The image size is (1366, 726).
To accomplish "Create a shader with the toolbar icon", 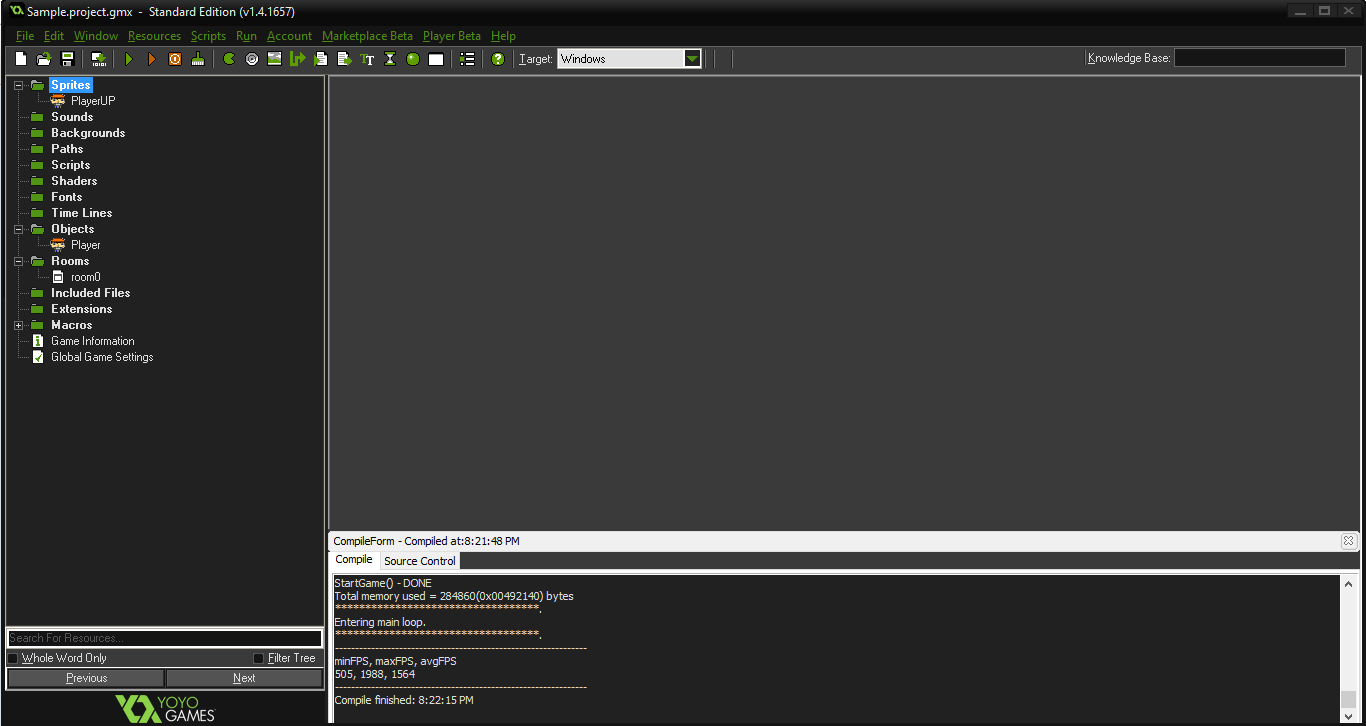I will [x=344, y=59].
